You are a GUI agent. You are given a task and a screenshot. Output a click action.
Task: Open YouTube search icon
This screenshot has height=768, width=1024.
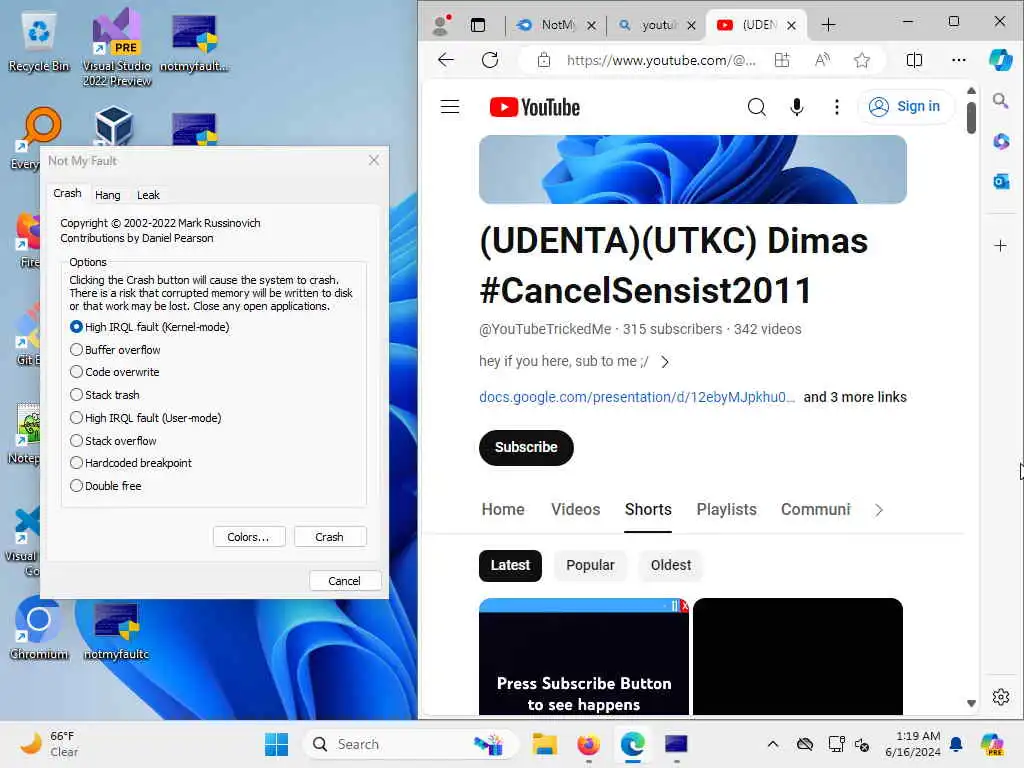[756, 106]
